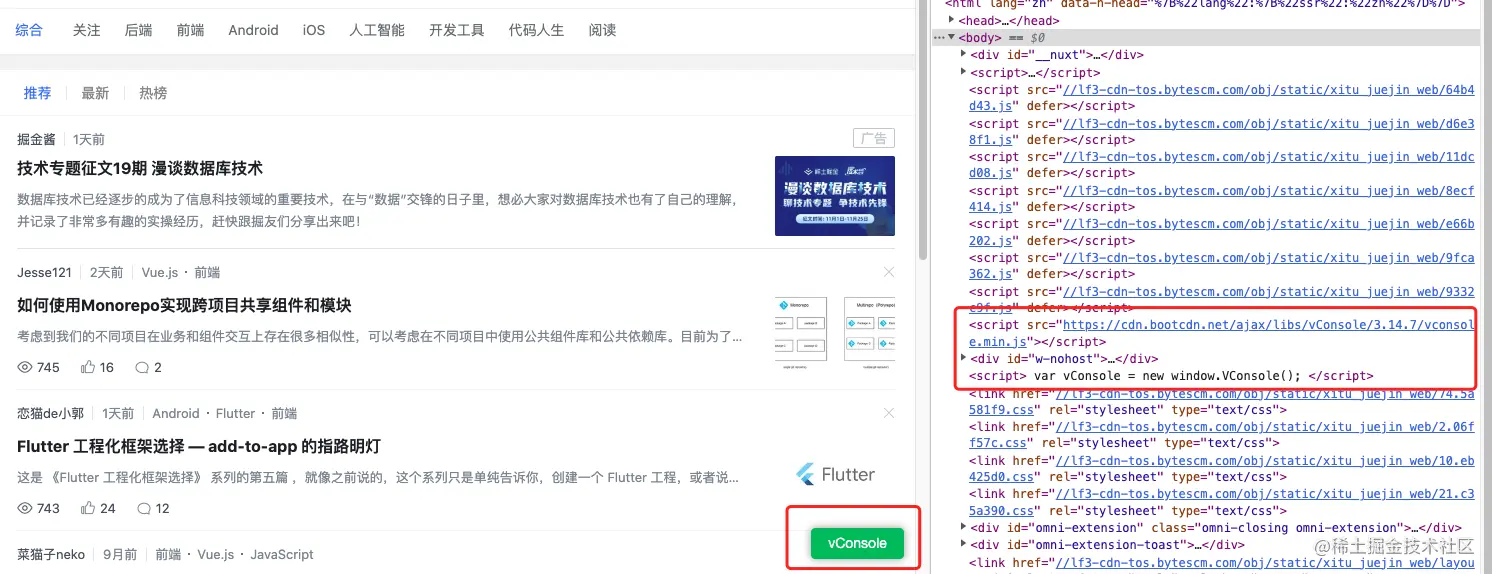Open author Jesse121 profile

click(x=44, y=272)
